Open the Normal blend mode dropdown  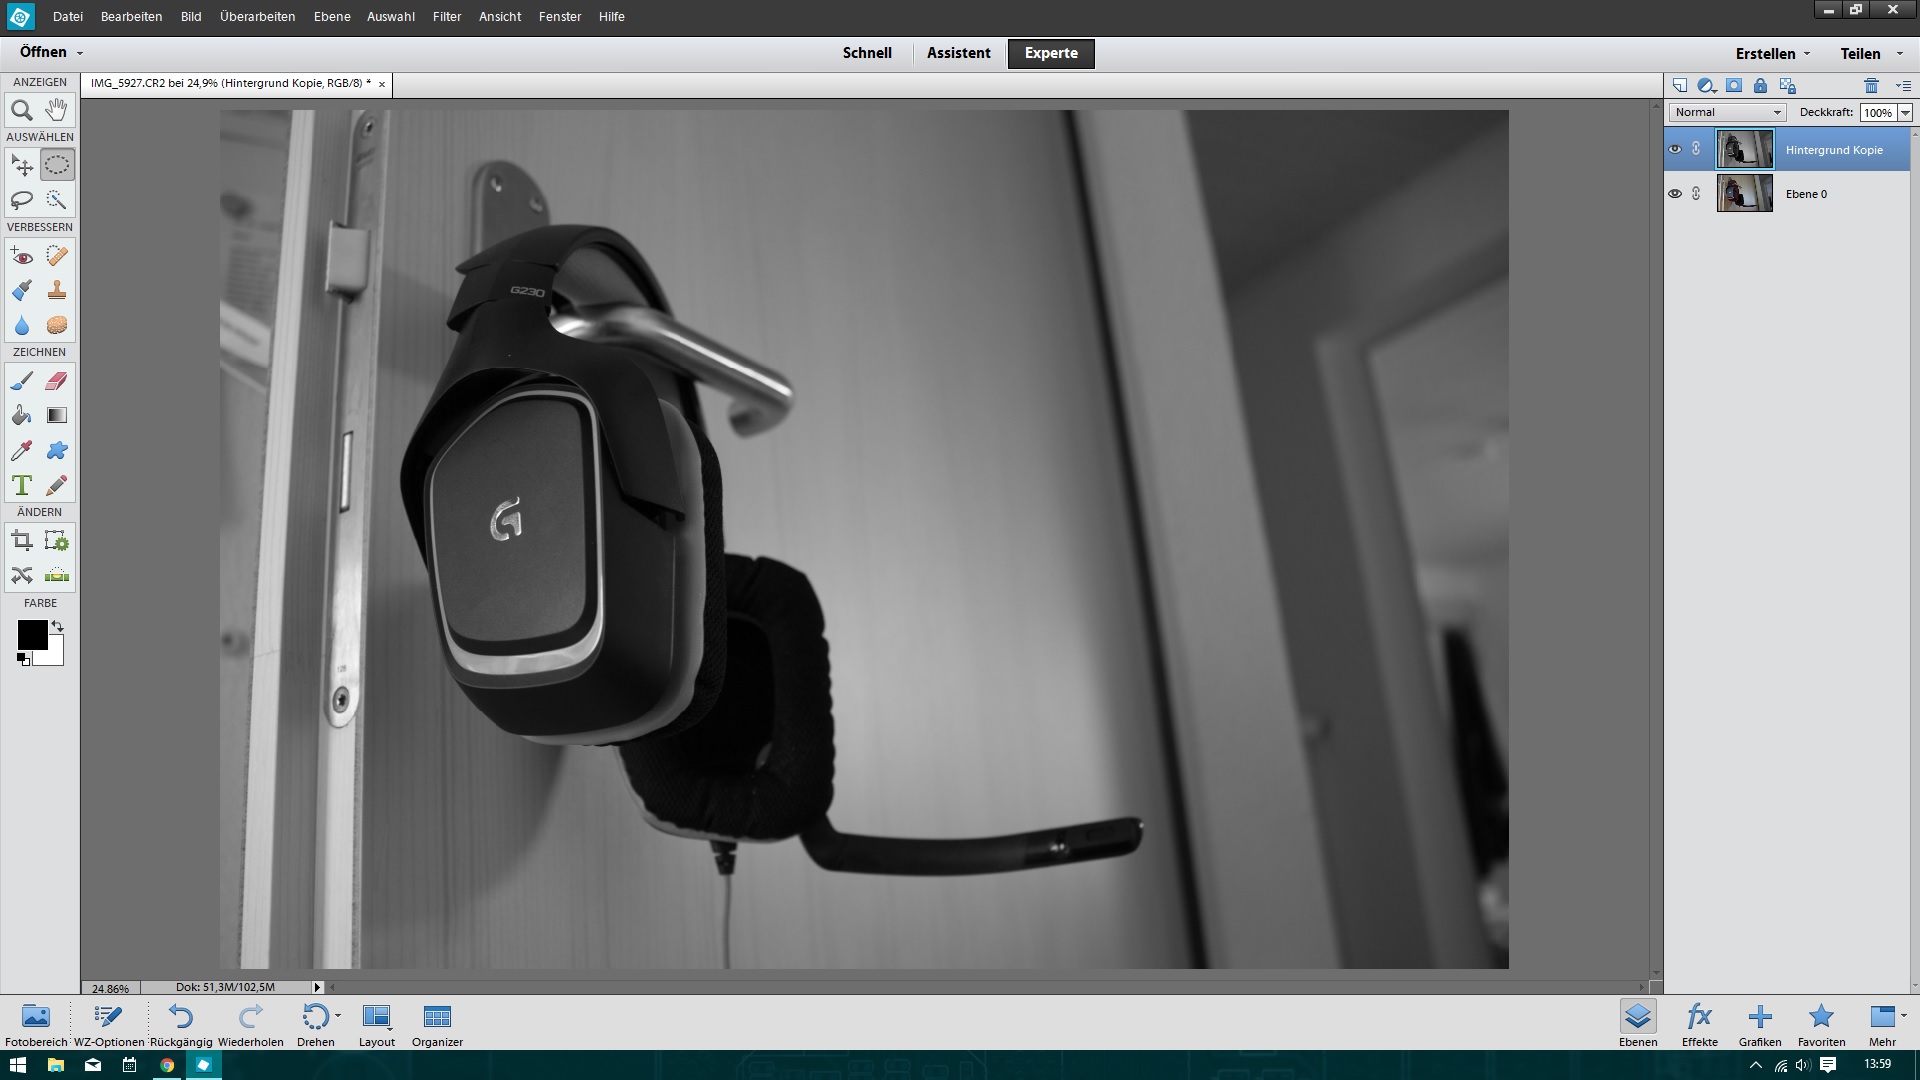coord(1727,112)
